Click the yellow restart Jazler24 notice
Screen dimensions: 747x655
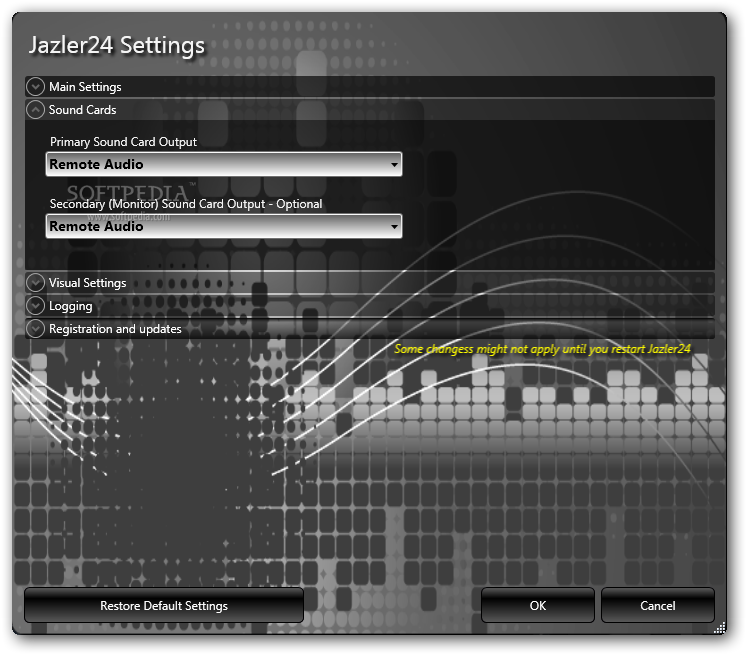coord(542,349)
